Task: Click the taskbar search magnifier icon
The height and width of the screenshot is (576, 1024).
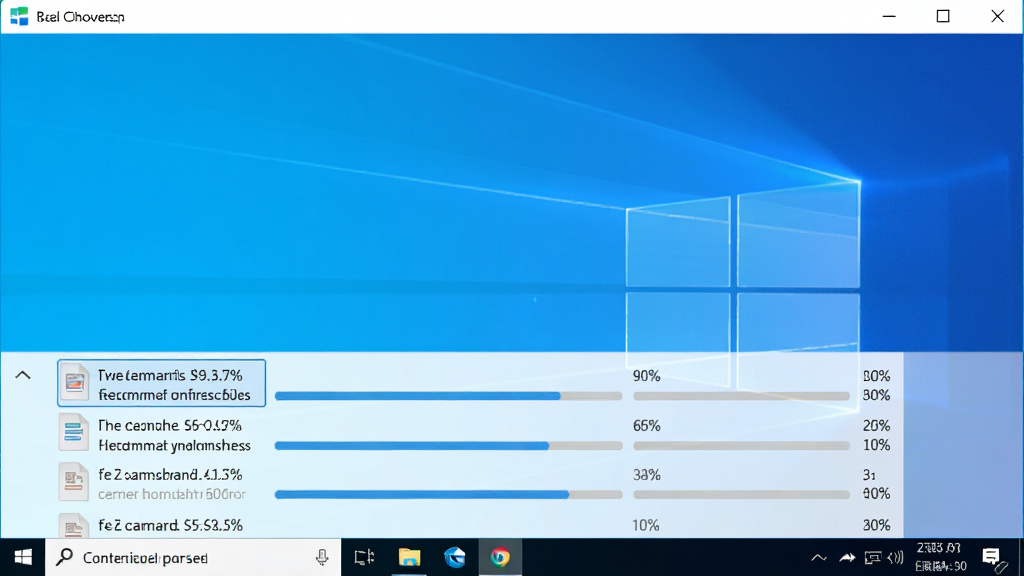Action: tap(64, 557)
